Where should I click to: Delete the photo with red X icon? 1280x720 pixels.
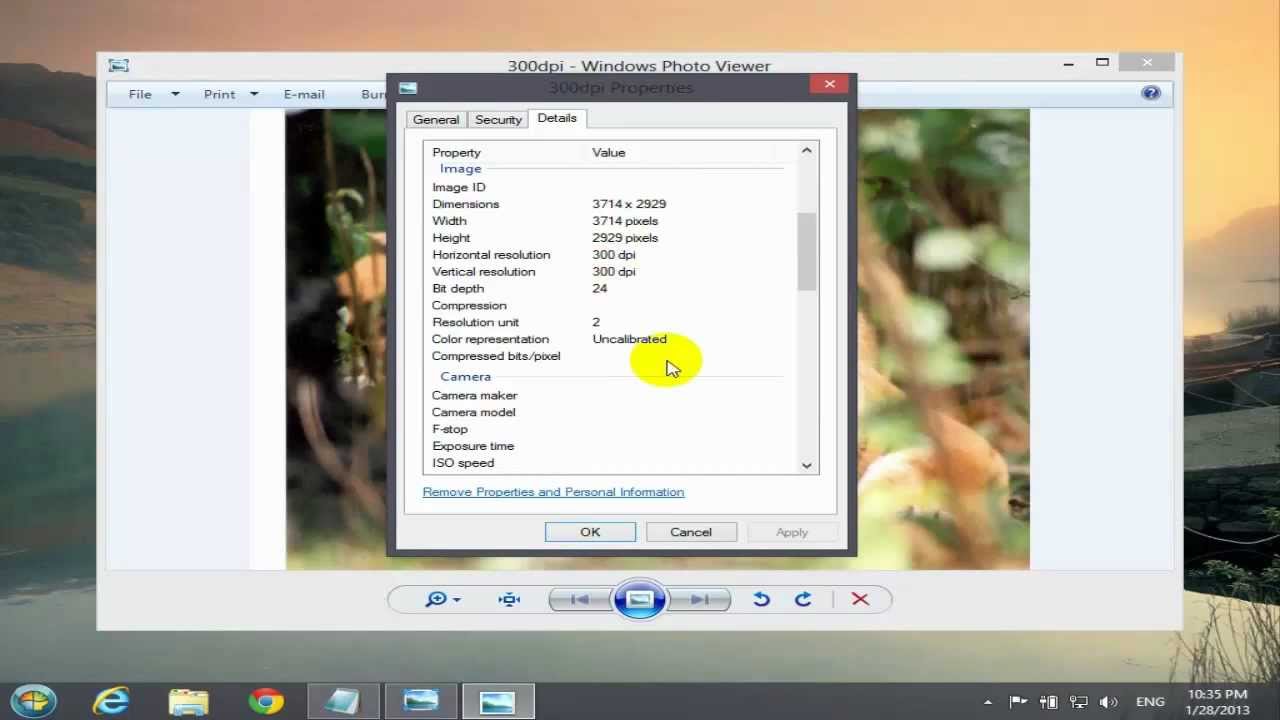pos(860,599)
